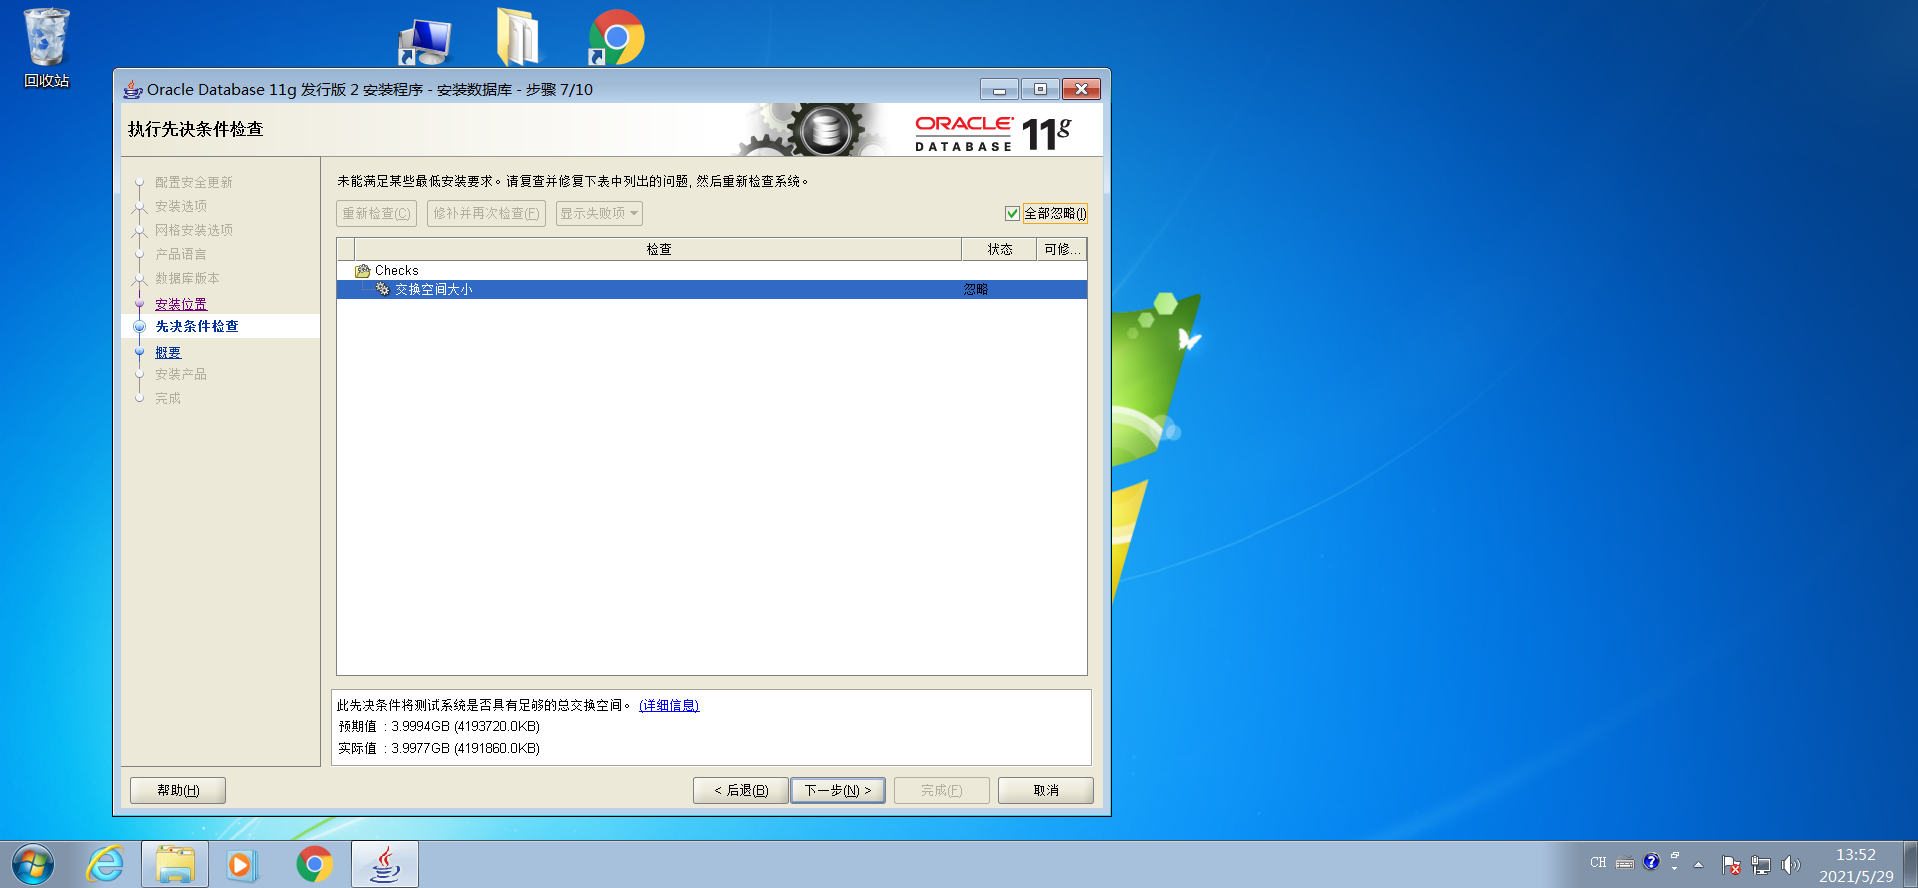Viewport: 1918px width, 888px height.
Task: Click the disabled 完成 button at bottom
Action: (942, 790)
